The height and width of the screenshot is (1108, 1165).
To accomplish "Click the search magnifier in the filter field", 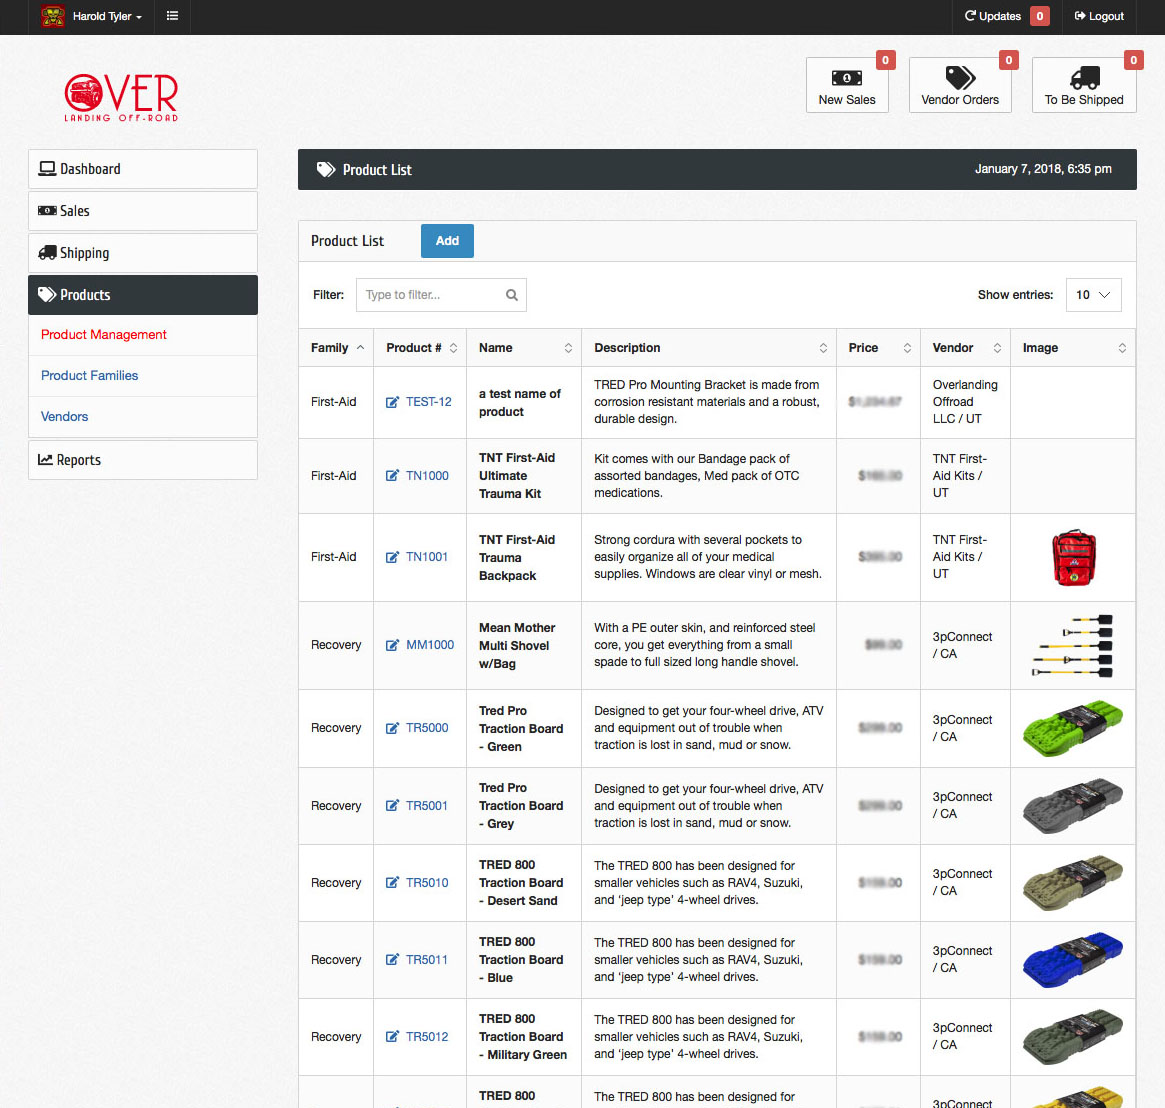I will click(511, 294).
